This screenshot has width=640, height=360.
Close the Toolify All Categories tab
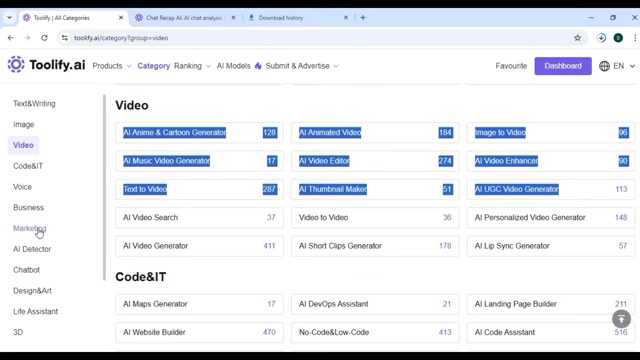[x=121, y=18]
